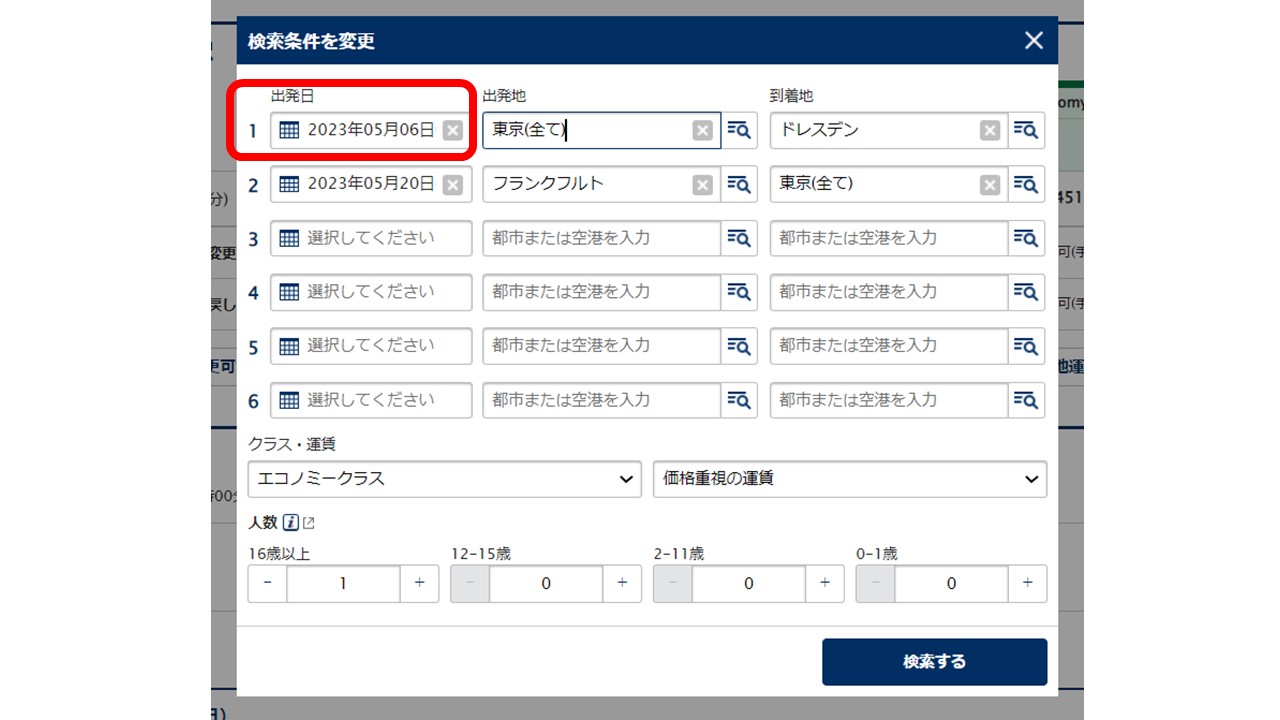This screenshot has height=720, width=1280.
Task: Open airport search for row 2 destination
Action: click(x=1026, y=184)
